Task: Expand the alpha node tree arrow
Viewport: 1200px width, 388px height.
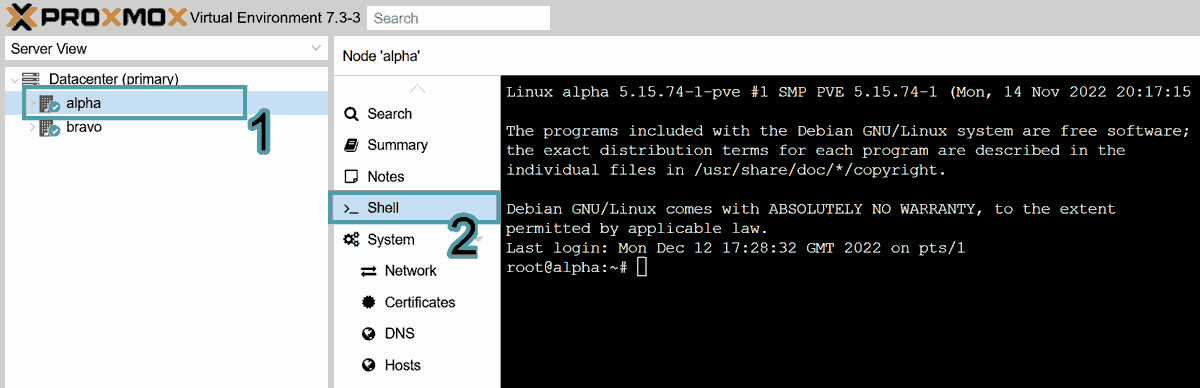Action: [33, 103]
